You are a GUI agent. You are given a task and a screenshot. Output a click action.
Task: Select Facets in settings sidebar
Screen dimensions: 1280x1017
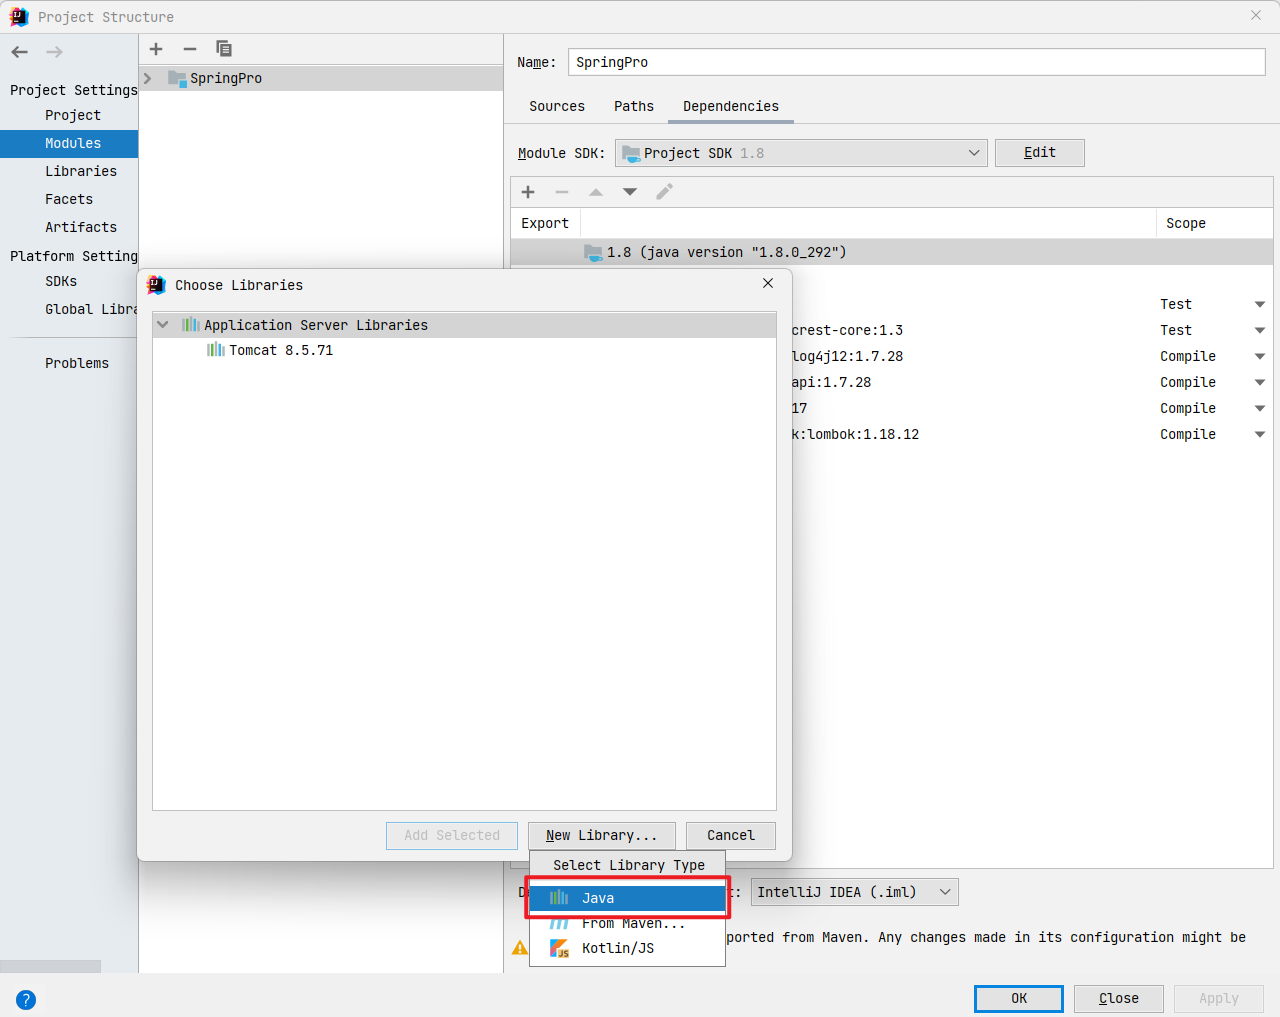69,199
